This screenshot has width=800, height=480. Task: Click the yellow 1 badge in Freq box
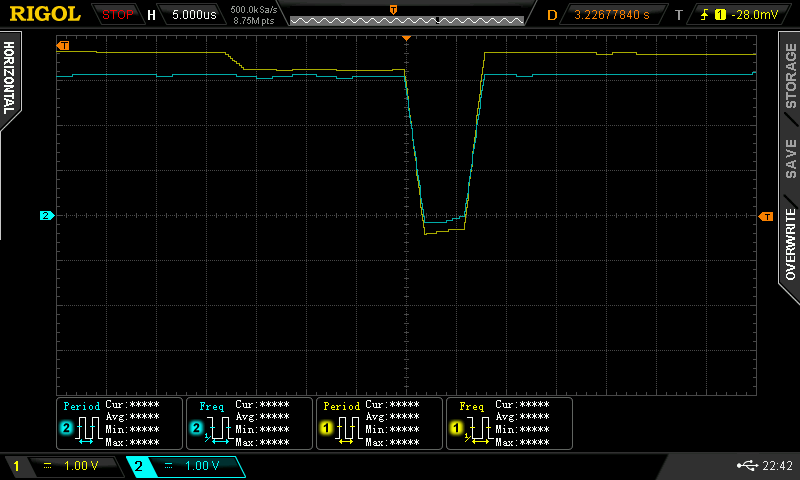456,428
